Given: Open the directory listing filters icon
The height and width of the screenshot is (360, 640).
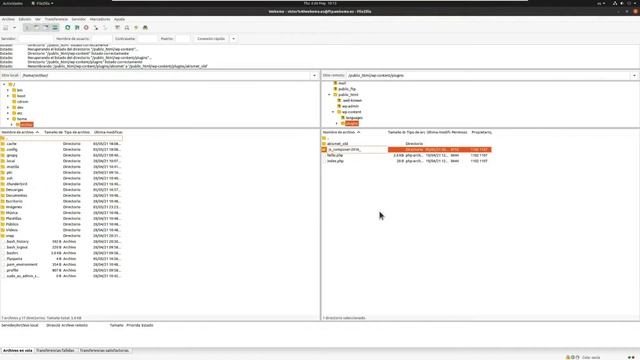Looking at the screenshot, I should 118,28.
